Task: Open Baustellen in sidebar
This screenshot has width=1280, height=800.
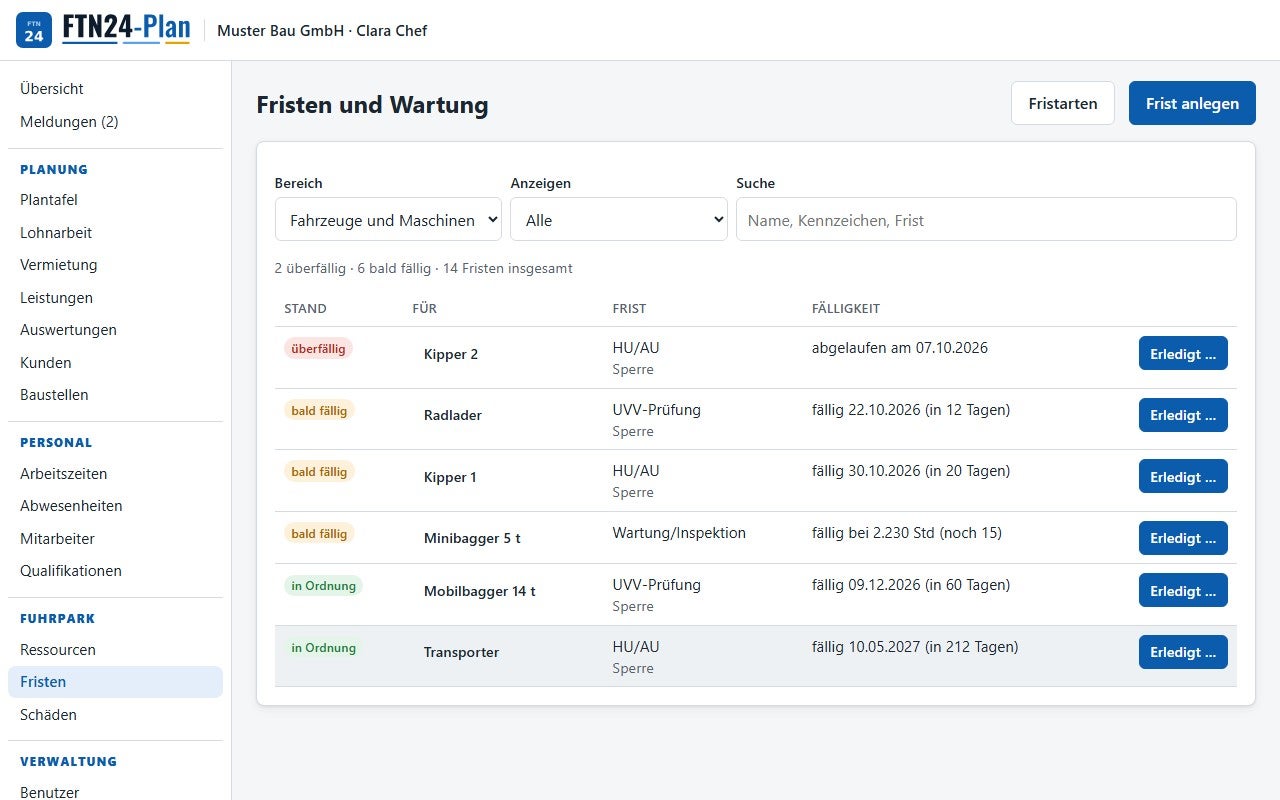Action: pyautogui.click(x=115, y=395)
